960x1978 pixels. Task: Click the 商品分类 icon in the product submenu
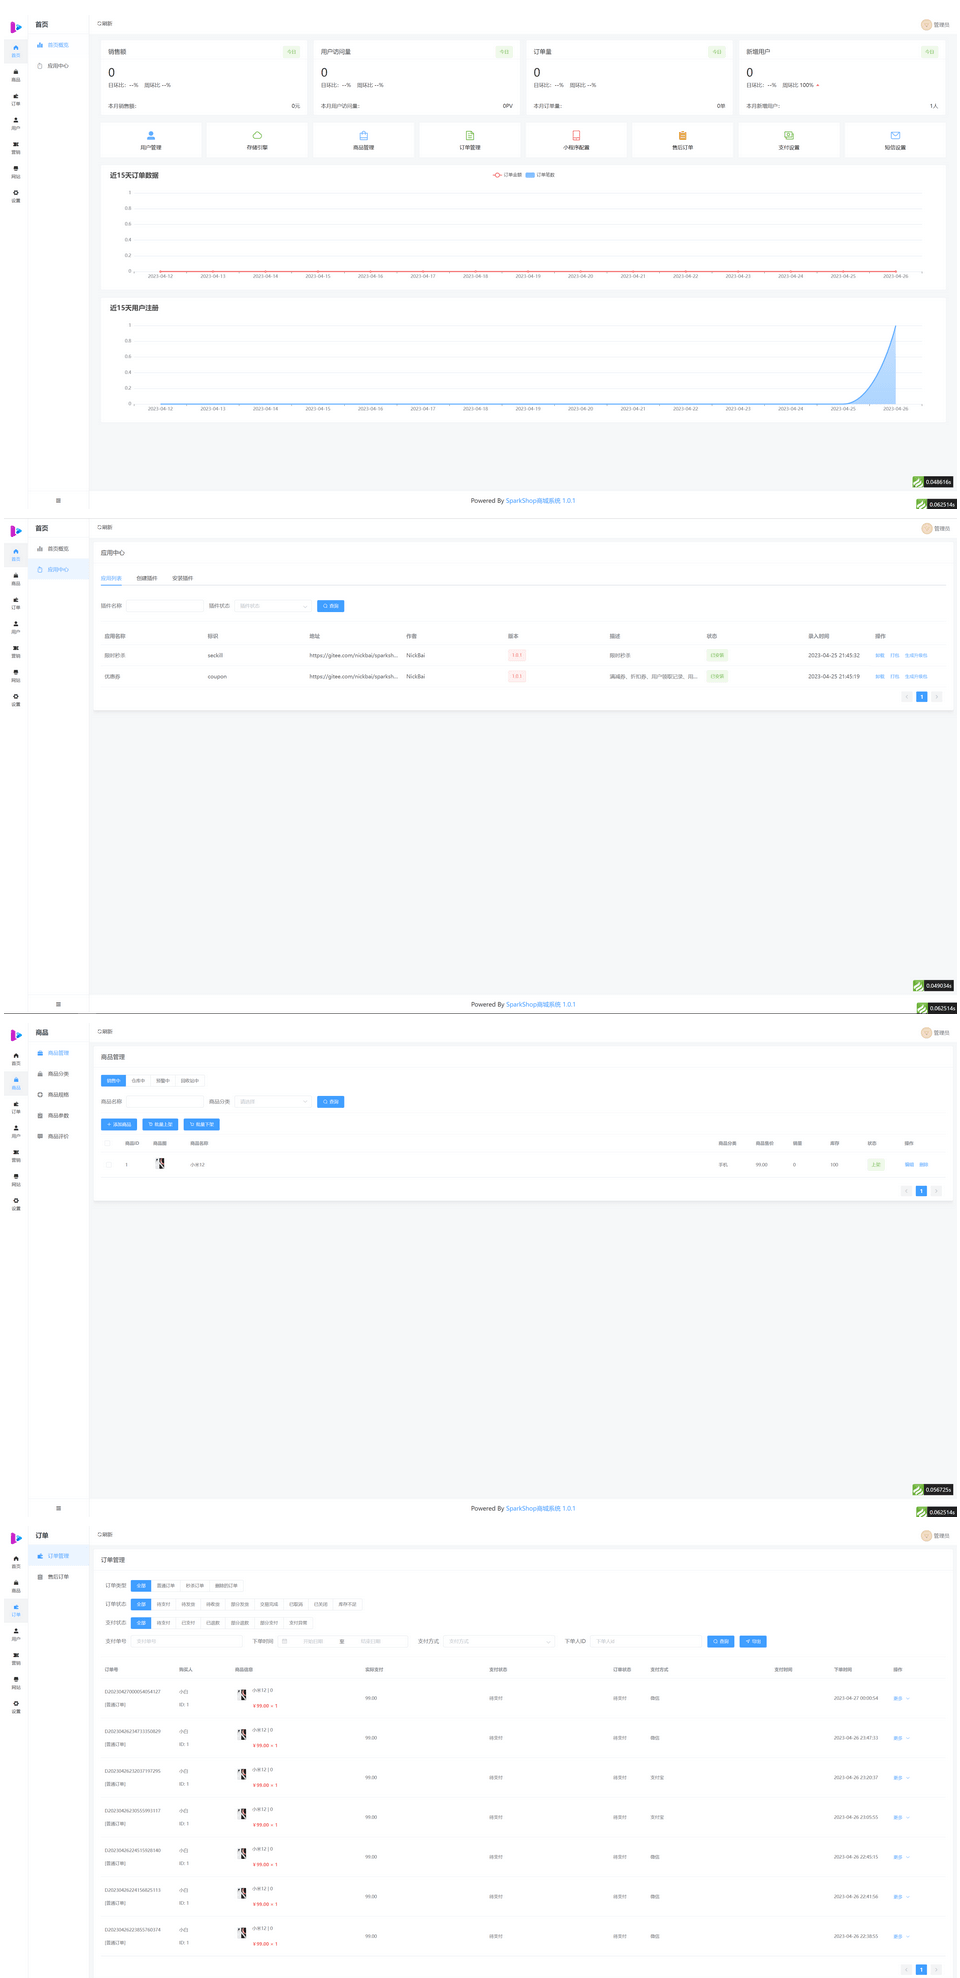(40, 1074)
